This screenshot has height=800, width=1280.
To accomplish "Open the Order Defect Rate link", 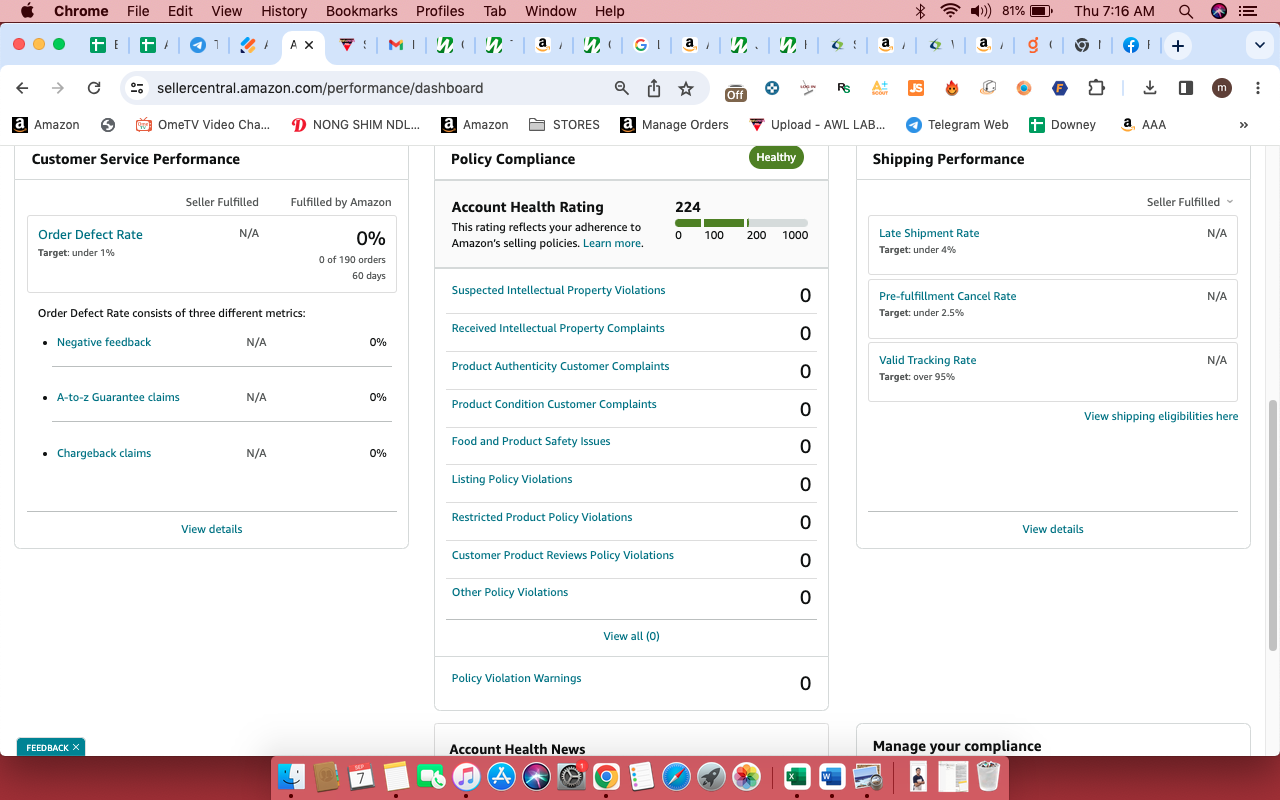I will 90,234.
